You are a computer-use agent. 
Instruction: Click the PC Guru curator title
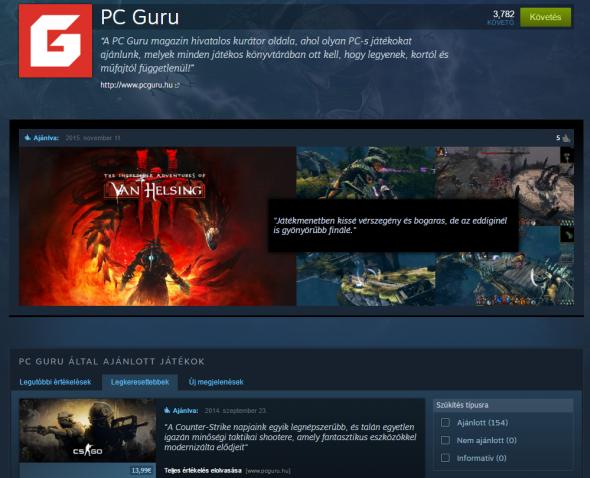click(140, 17)
